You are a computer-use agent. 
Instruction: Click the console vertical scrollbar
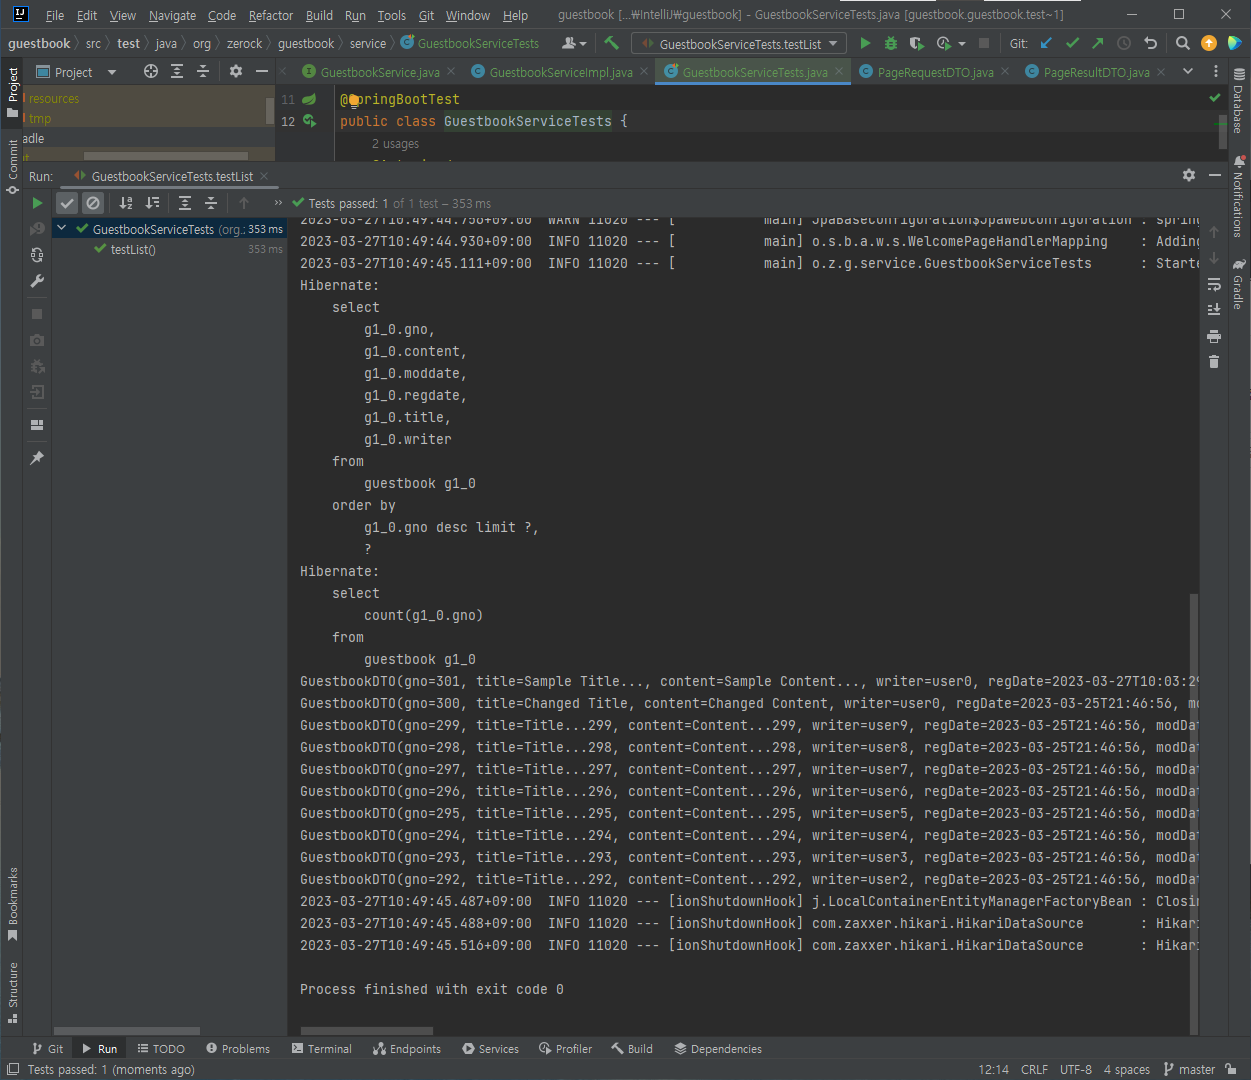1193,813
